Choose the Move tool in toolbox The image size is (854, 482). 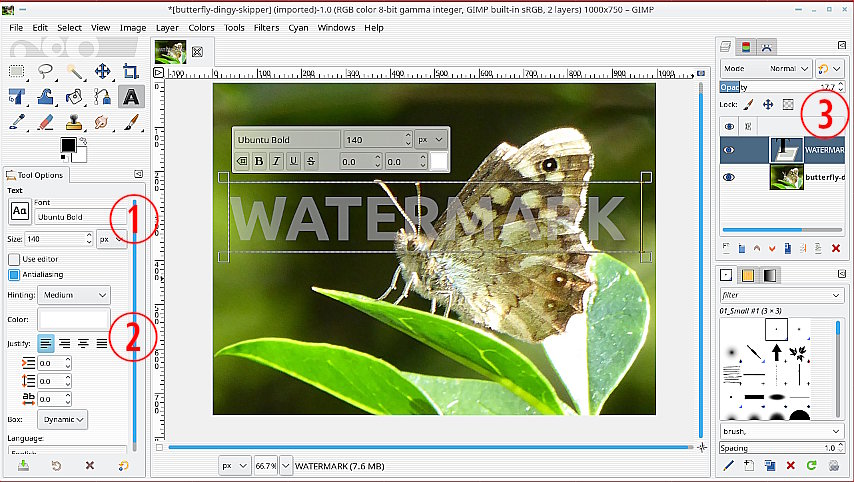coord(102,71)
